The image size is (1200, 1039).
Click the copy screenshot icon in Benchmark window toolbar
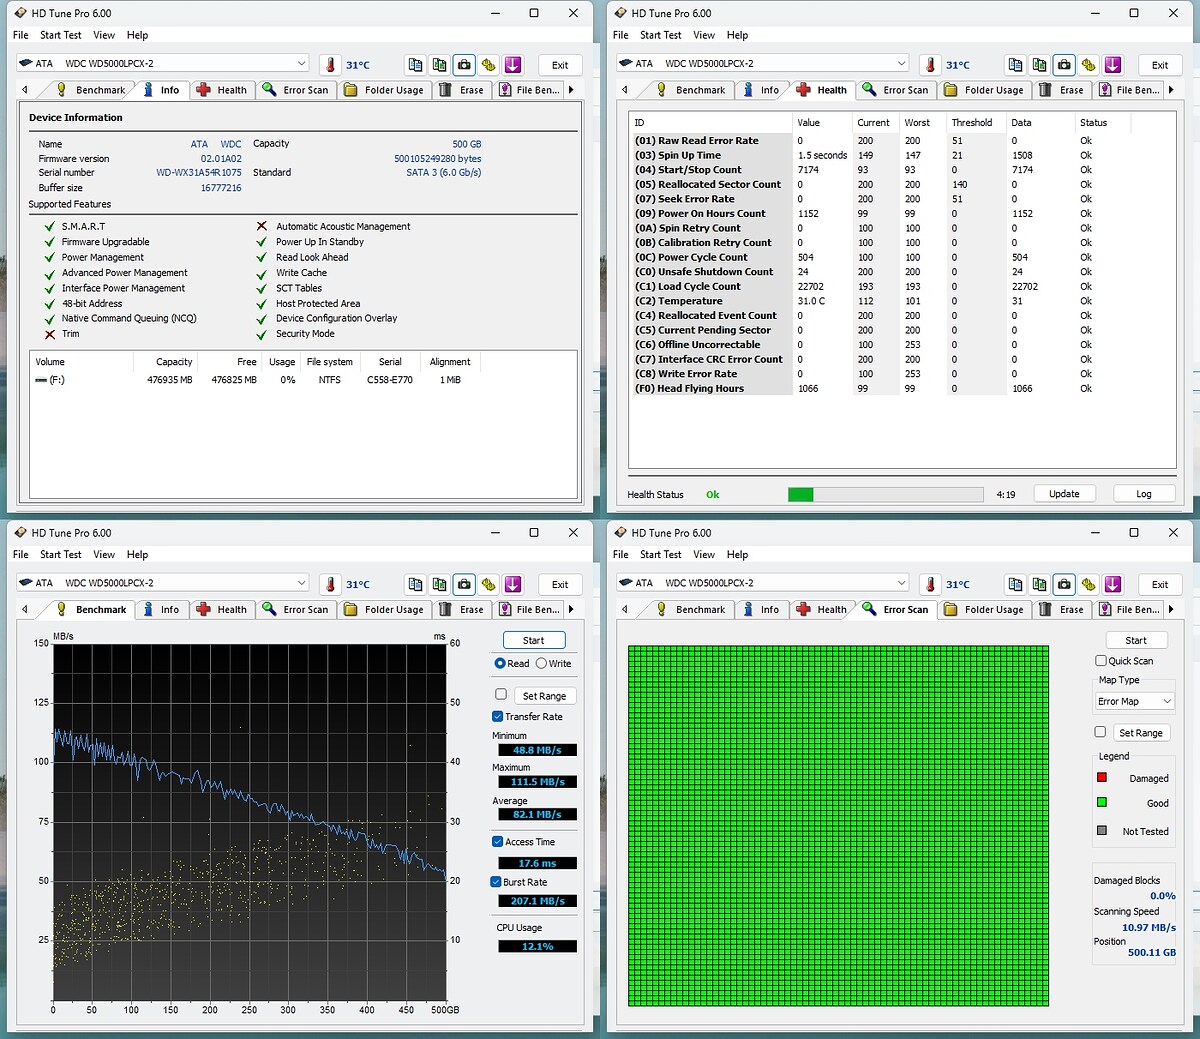click(440, 584)
